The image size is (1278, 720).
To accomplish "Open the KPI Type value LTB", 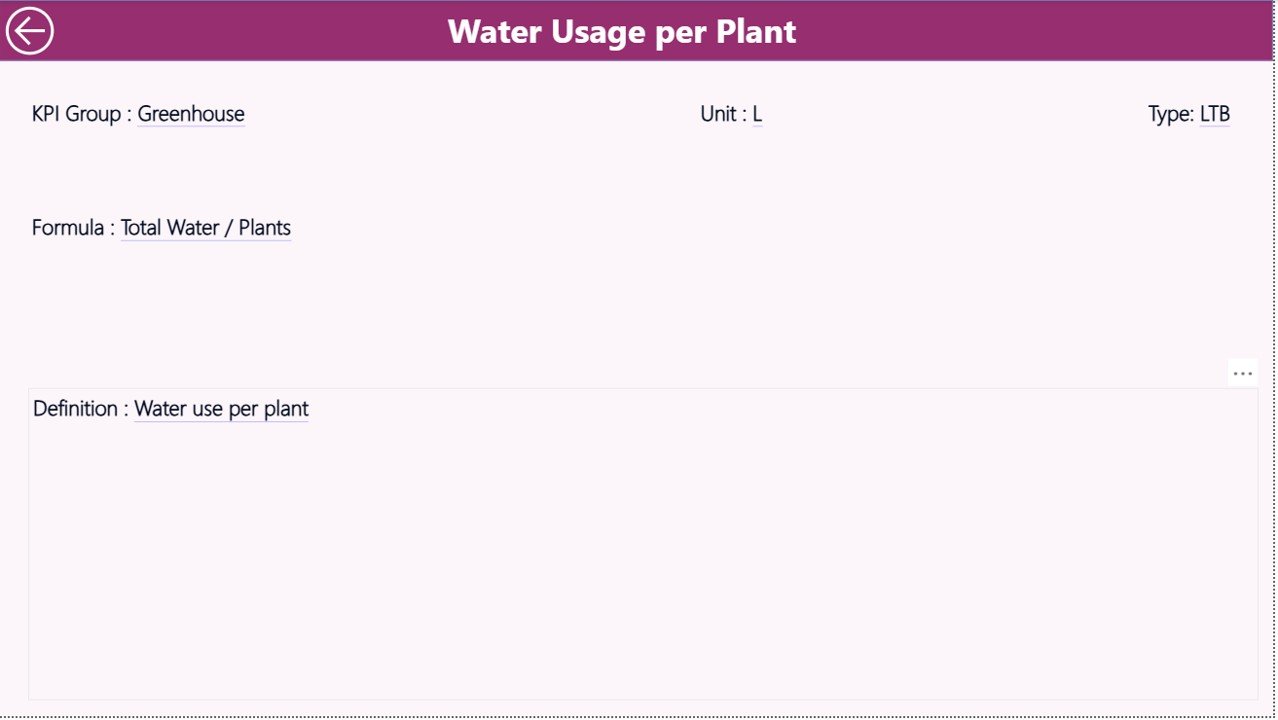I will pyautogui.click(x=1215, y=114).
